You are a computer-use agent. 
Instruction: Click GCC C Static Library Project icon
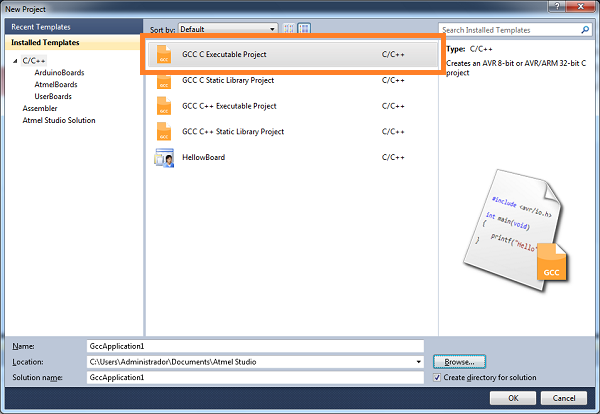(164, 81)
